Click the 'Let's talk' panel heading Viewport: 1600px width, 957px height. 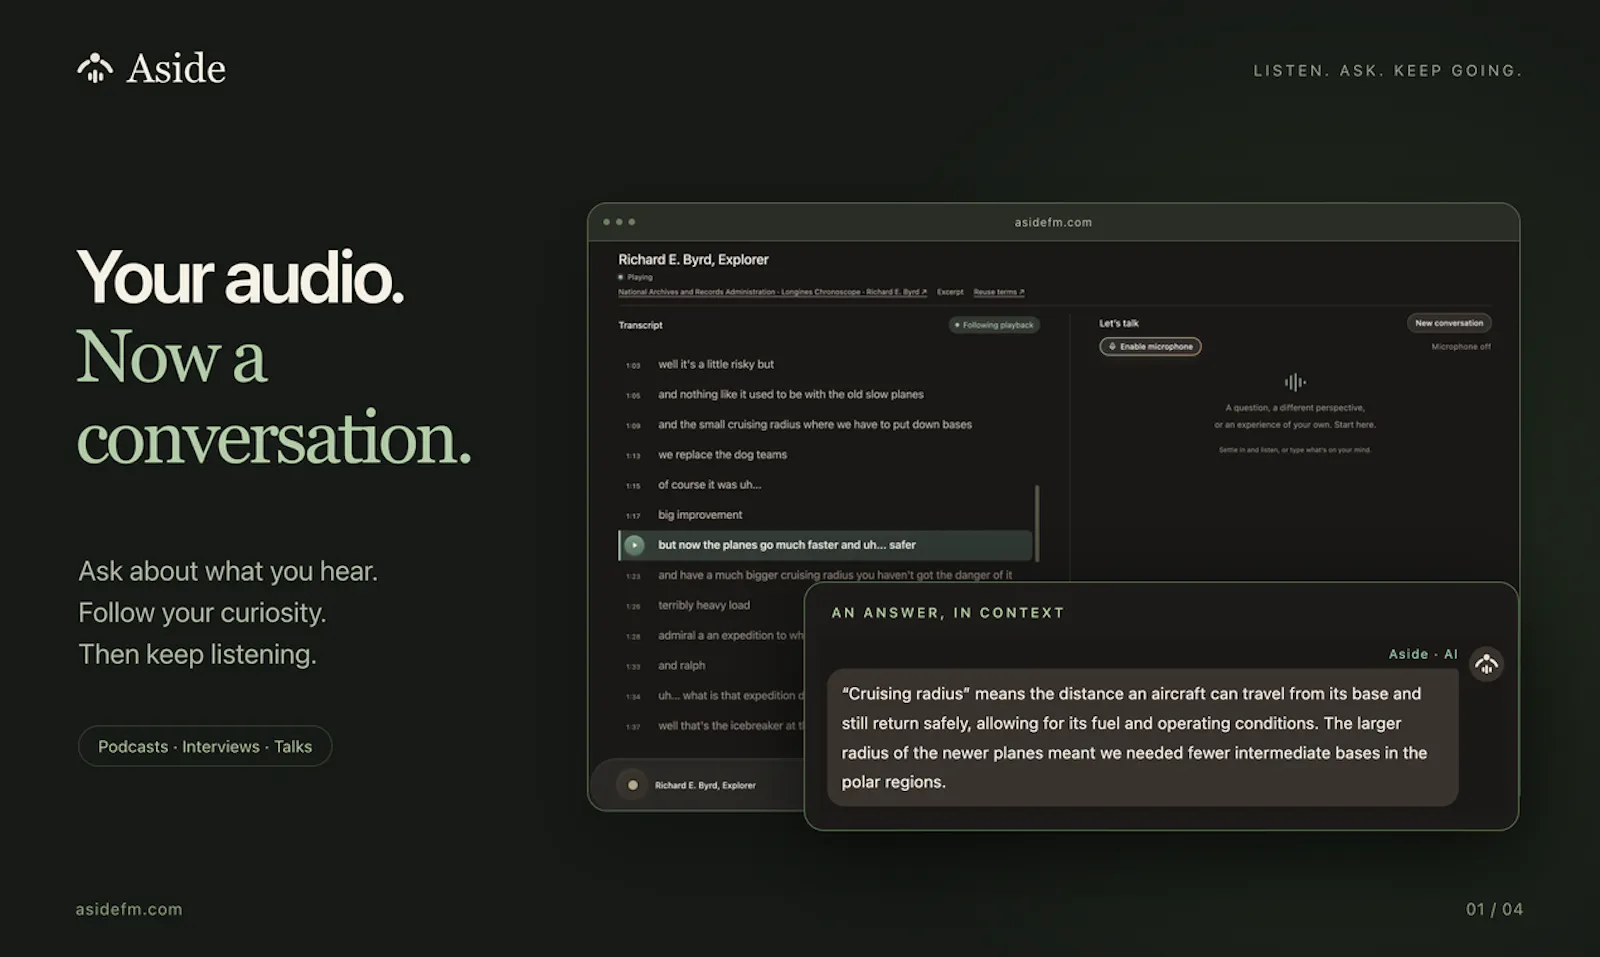click(1119, 323)
